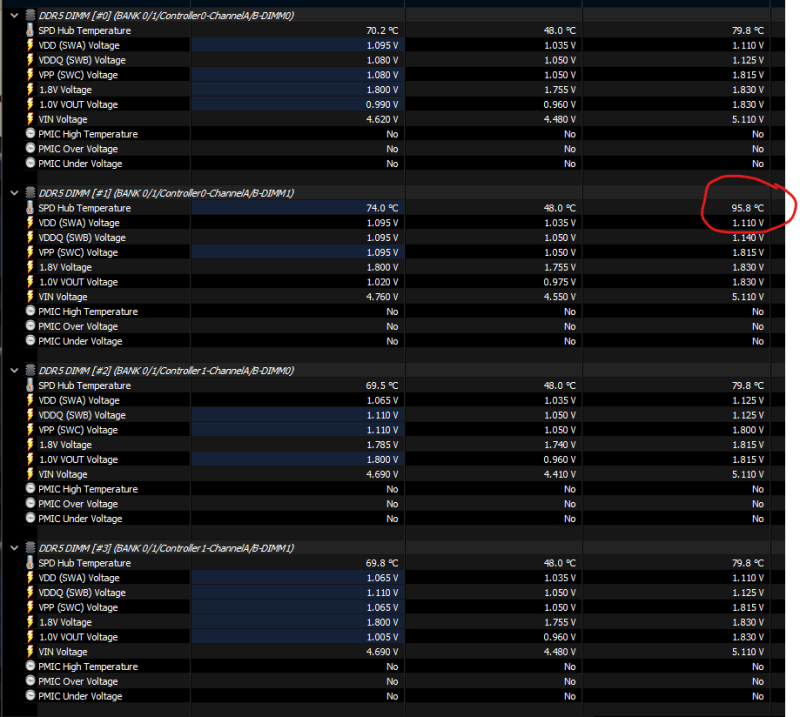Click lightning icon of DIMM [#2] 1.8V Voltage
800x717 pixels.
(30, 444)
